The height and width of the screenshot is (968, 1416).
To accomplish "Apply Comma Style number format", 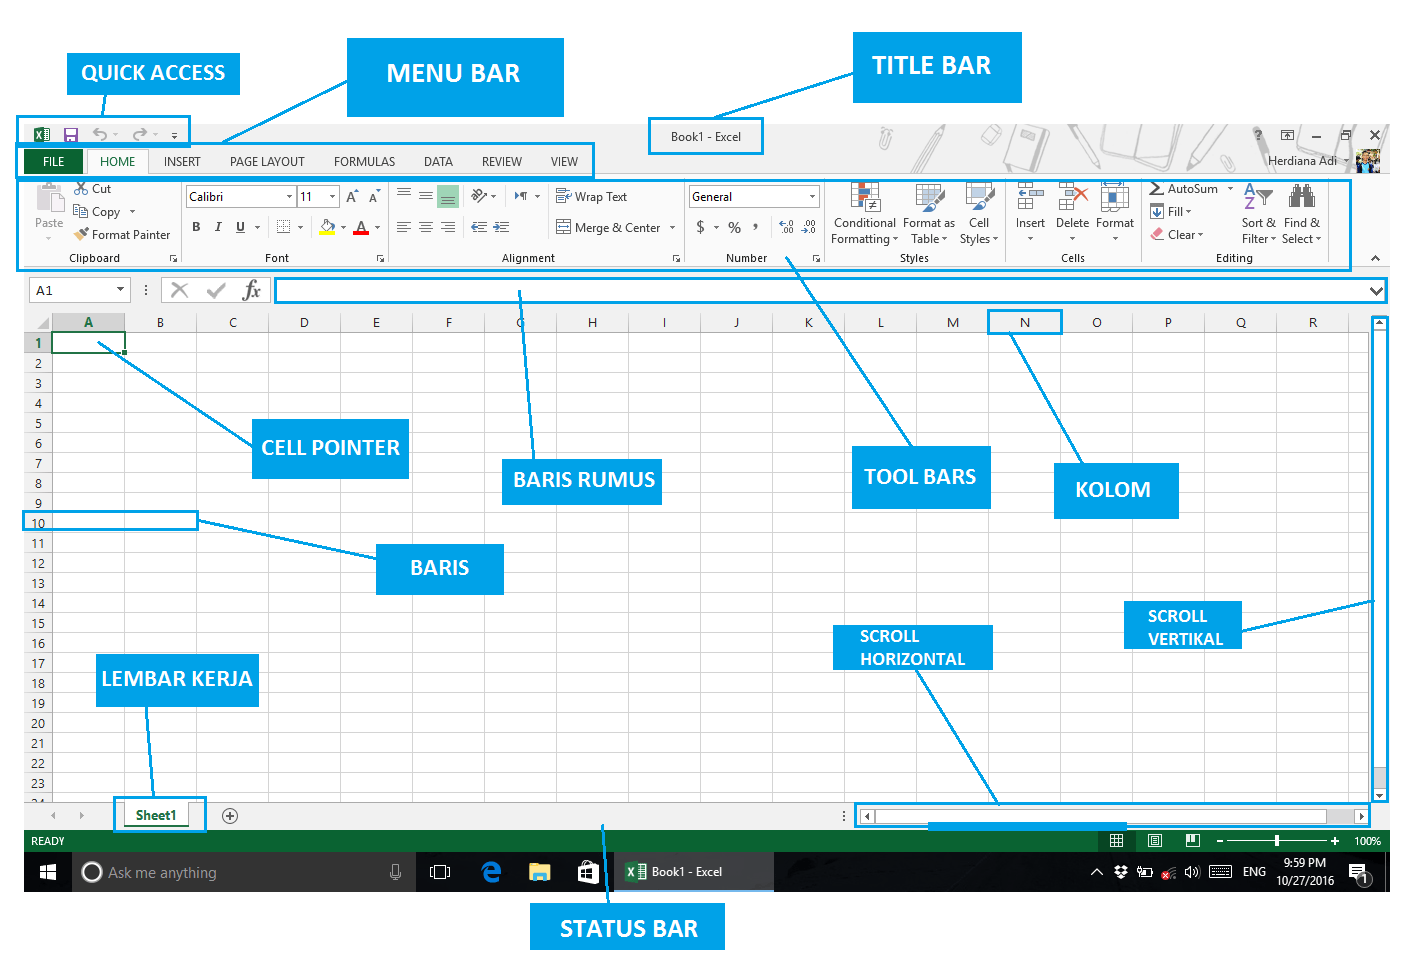I will [x=756, y=227].
